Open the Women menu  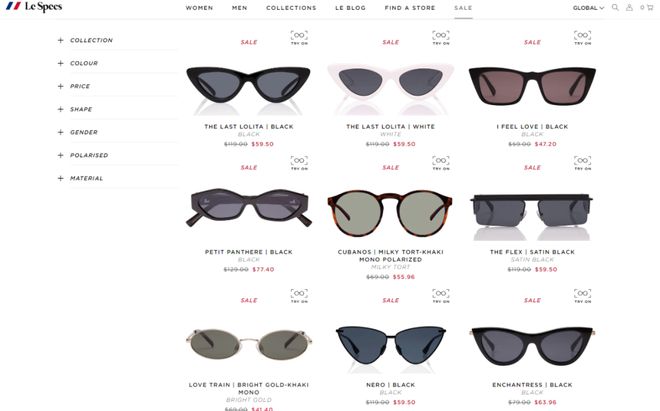point(199,8)
